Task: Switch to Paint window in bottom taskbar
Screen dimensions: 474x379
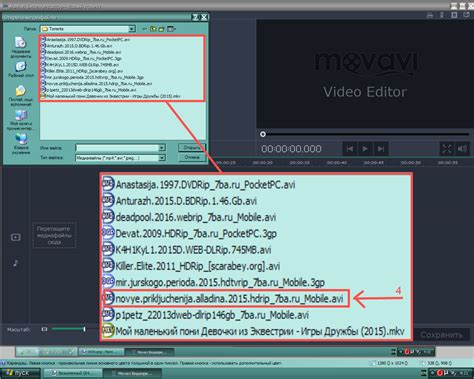Action: pos(73,373)
